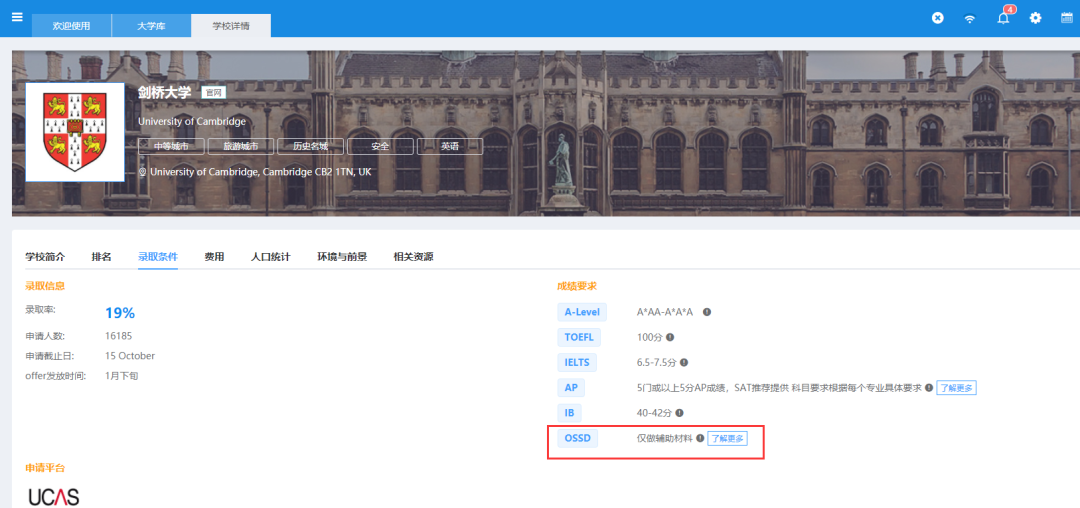
Task: Click info icon next to A-Level grades
Action: 707,312
